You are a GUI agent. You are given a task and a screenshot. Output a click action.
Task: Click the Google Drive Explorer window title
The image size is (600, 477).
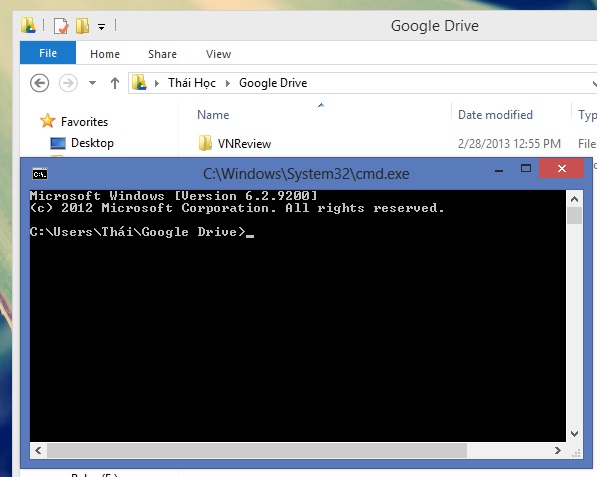click(x=434, y=26)
